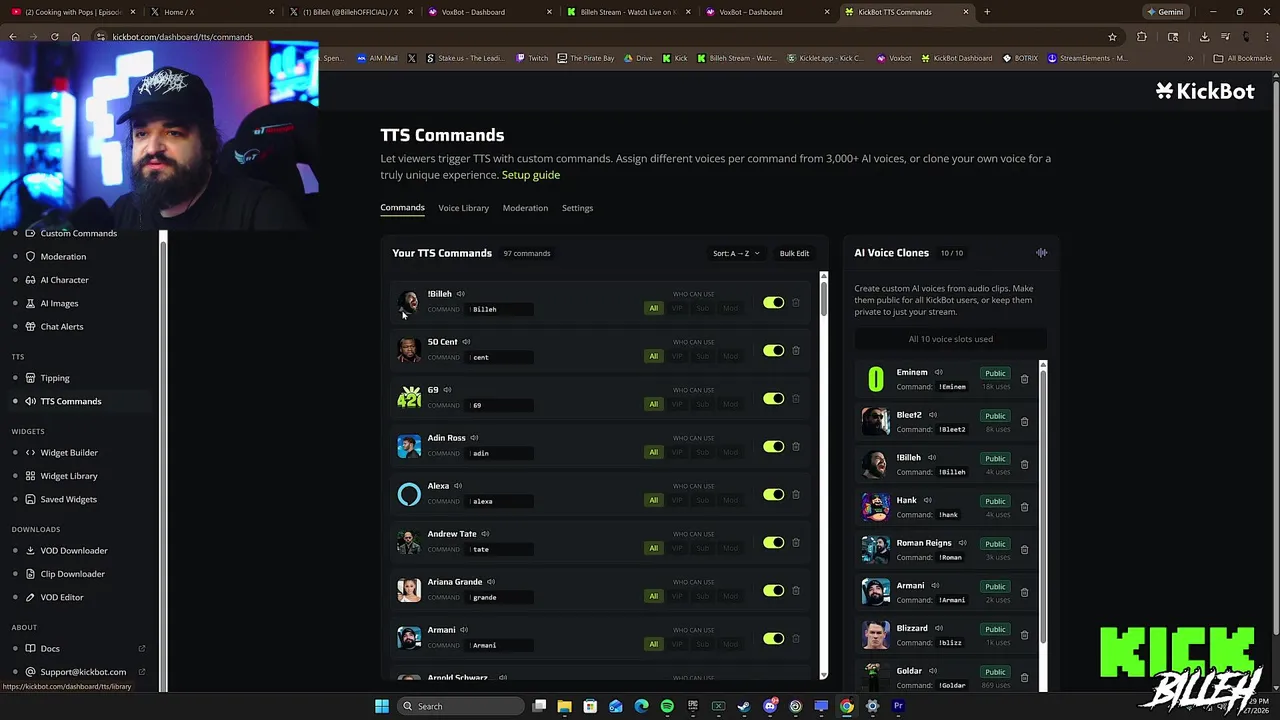Open the Setup guide link

pyautogui.click(x=530, y=175)
